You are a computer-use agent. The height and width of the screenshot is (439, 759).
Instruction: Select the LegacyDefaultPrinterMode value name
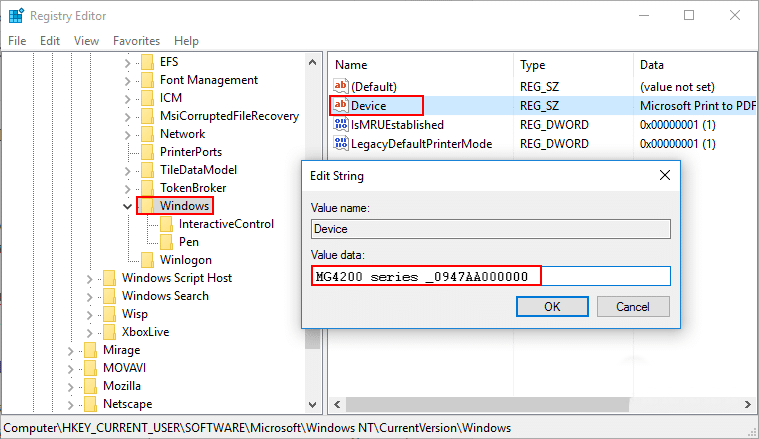[421, 144]
